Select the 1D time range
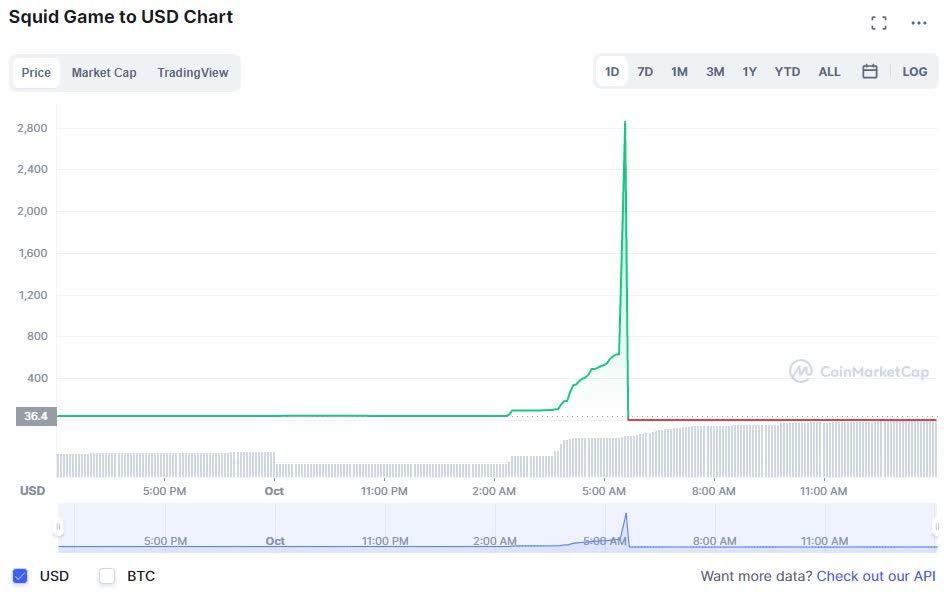This screenshot has height=598, width=950. click(x=612, y=71)
